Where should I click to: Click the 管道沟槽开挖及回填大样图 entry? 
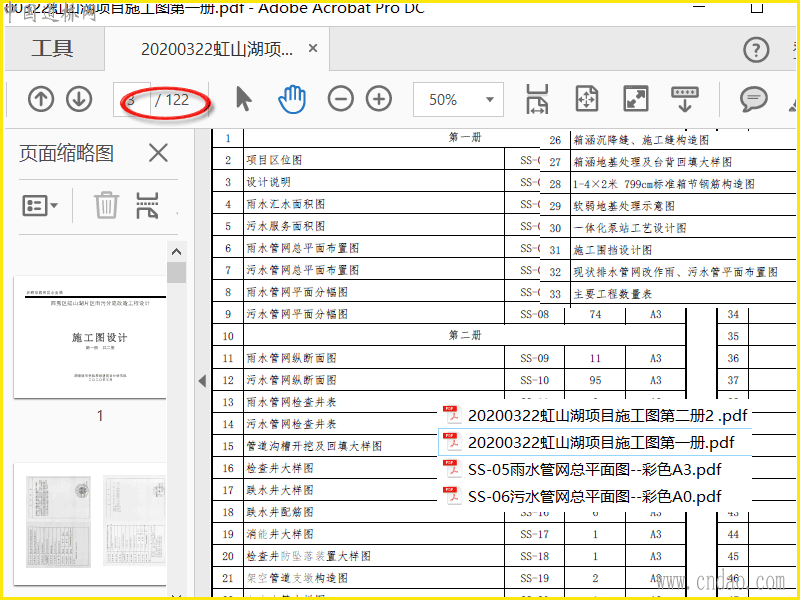(314, 446)
